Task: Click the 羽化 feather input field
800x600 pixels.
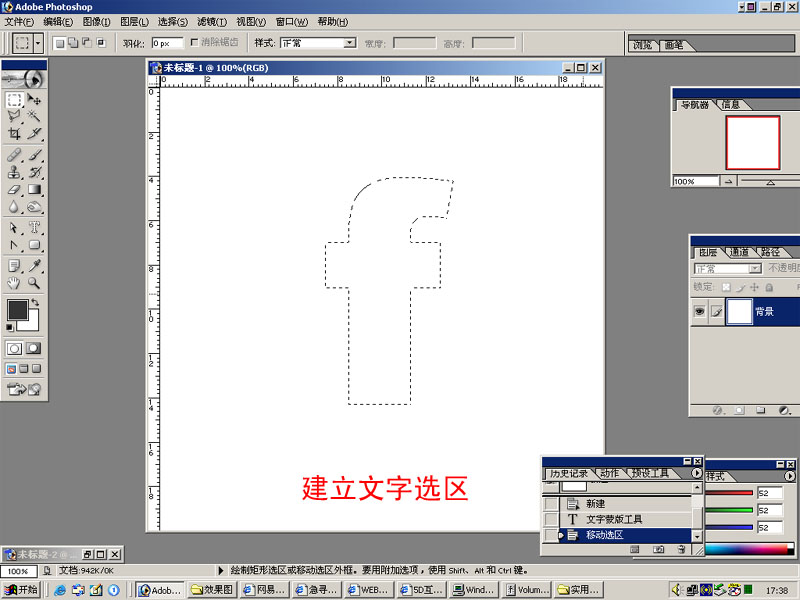Action: pos(167,43)
